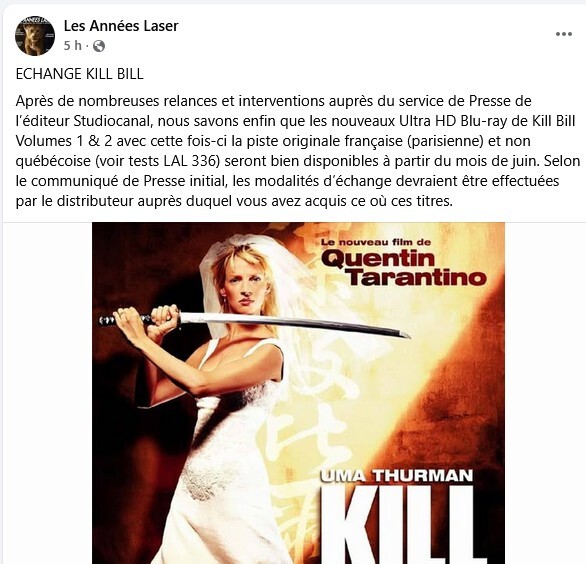Click the globe public audience icon

(x=99, y=46)
